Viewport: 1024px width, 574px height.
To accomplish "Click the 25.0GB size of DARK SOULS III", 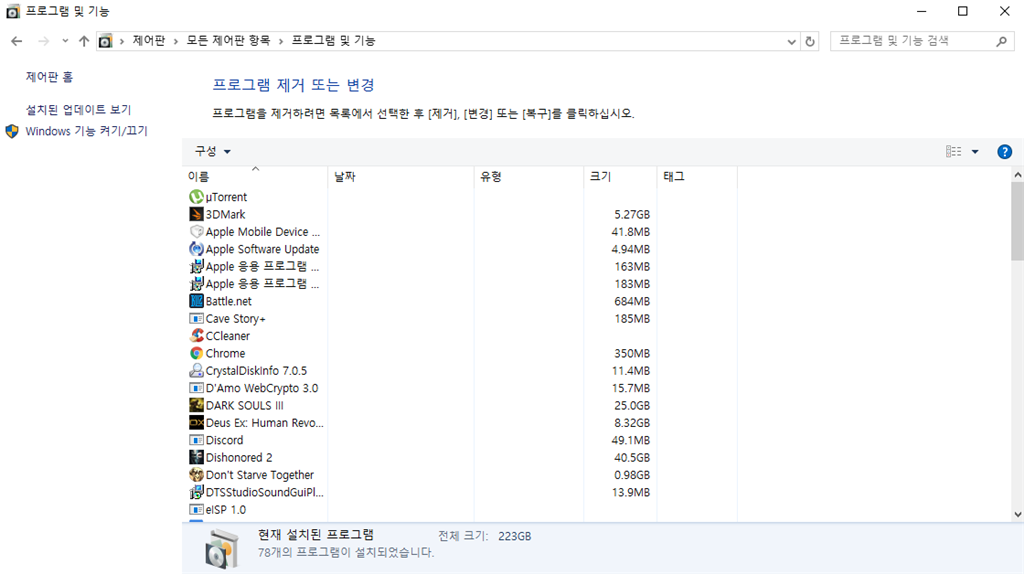I will pyautogui.click(x=632, y=406).
